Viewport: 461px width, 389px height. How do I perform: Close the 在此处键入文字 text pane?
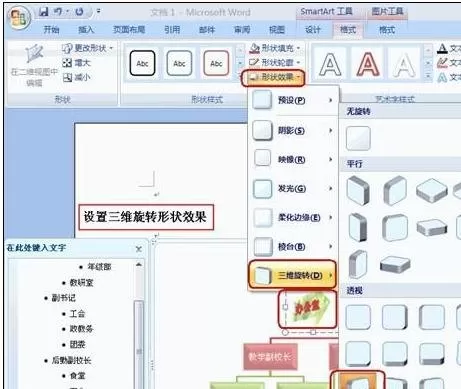click(139, 249)
